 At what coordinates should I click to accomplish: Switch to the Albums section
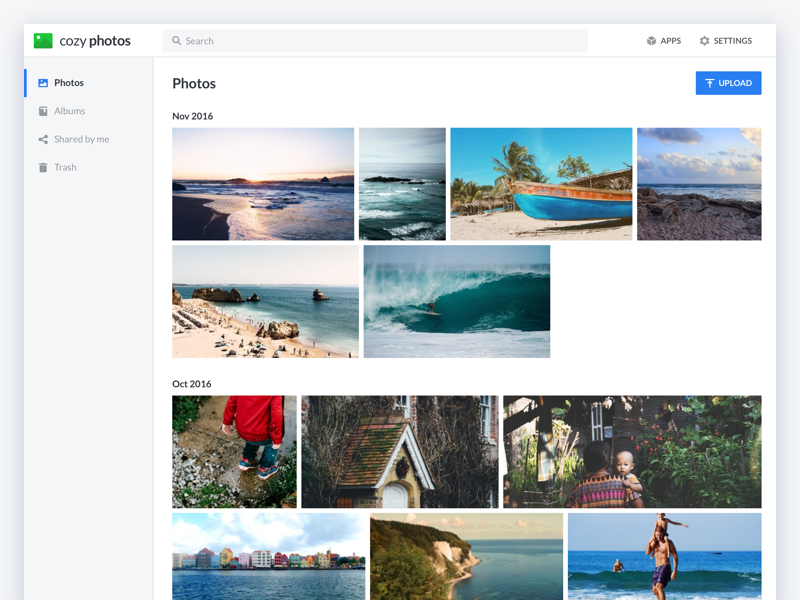pyautogui.click(x=70, y=111)
